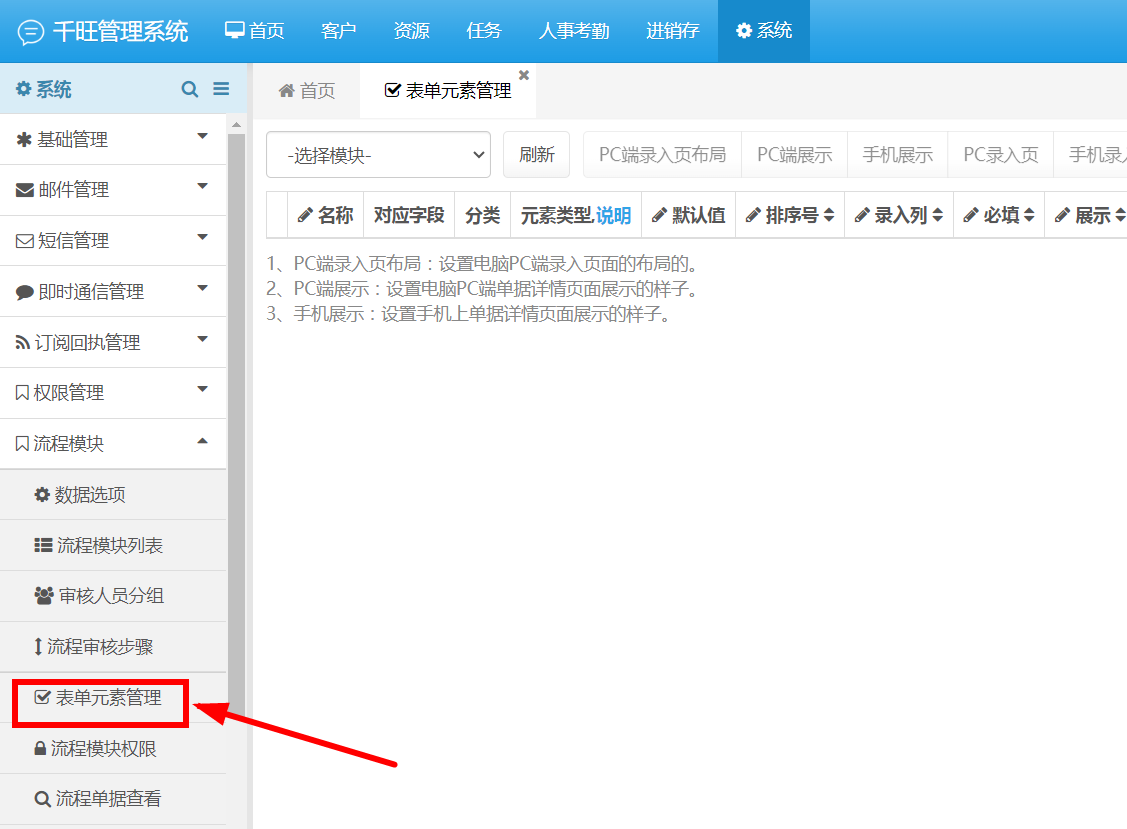Click the search icon in the sidebar header

click(x=190, y=89)
